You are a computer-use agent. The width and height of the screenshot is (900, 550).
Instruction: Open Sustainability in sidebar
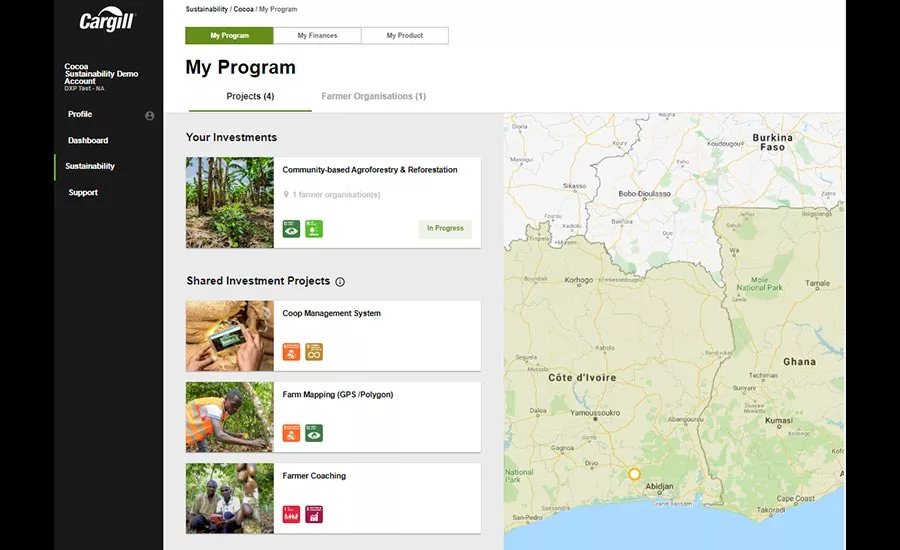[x=90, y=166]
